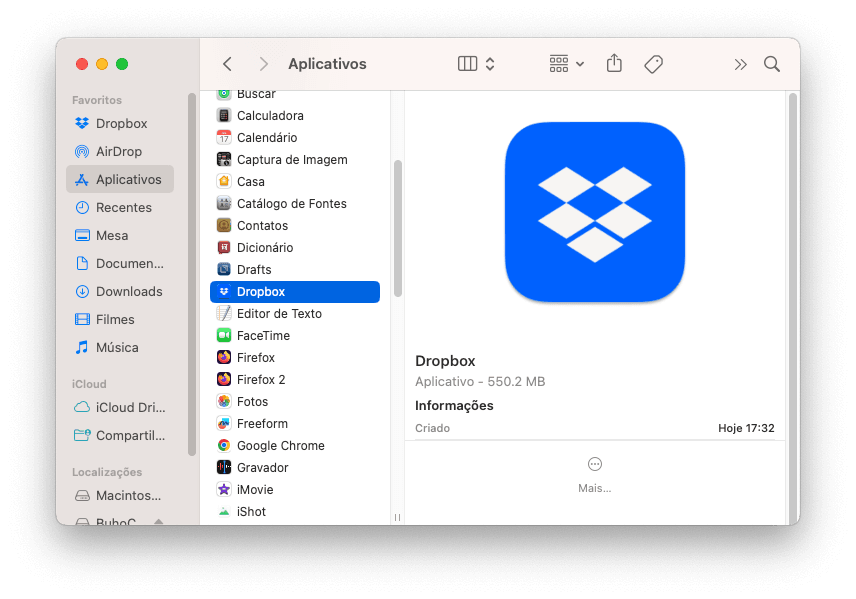Select the highlighted Dropbox app row
856x599 pixels.
[x=295, y=292]
